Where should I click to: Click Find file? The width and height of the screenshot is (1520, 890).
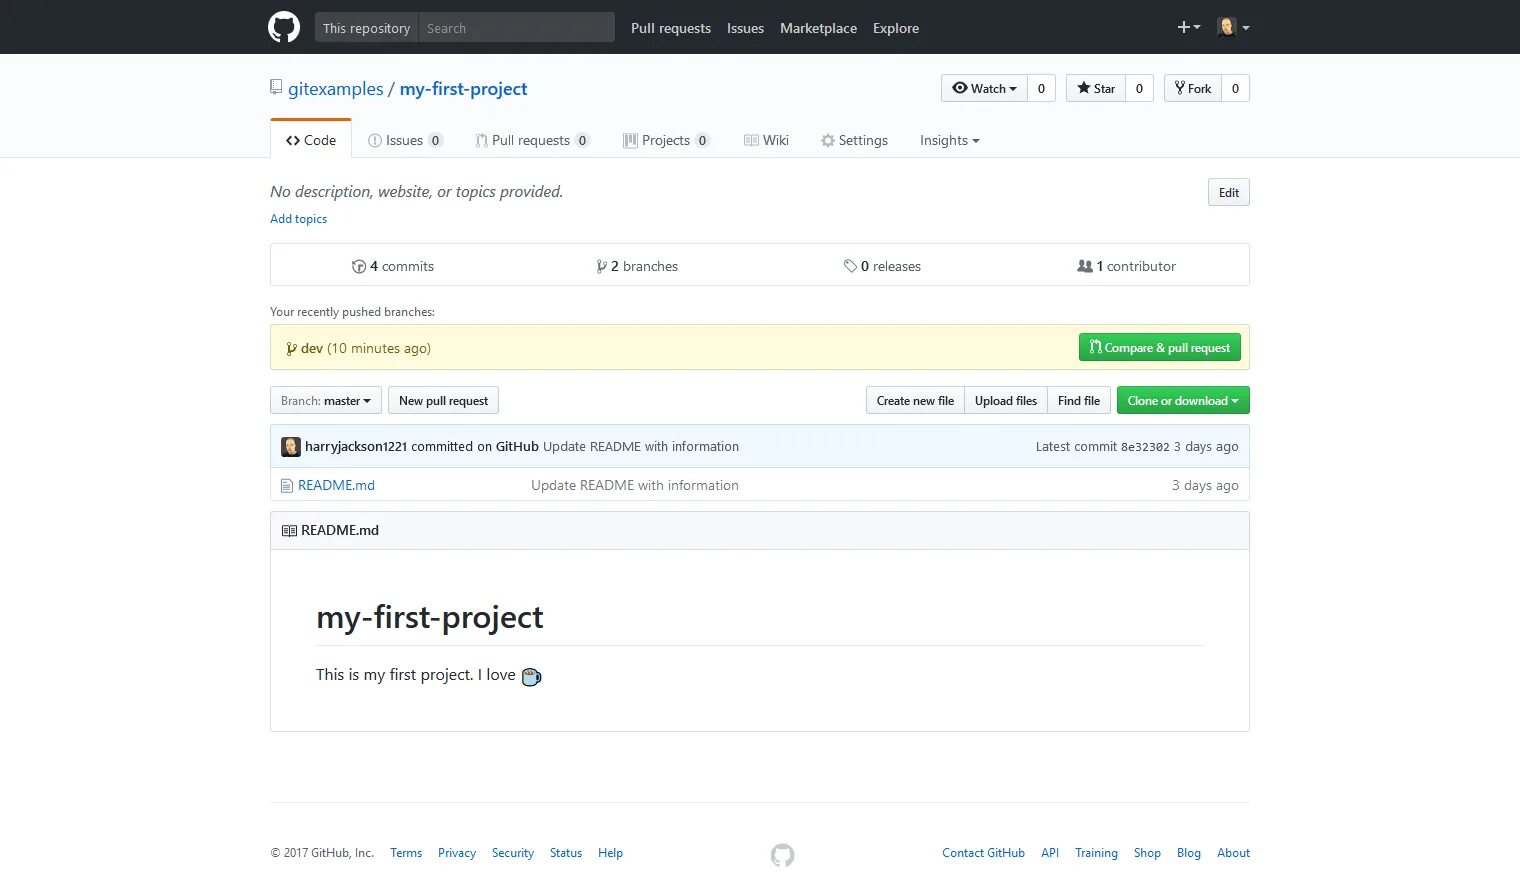(x=1079, y=400)
